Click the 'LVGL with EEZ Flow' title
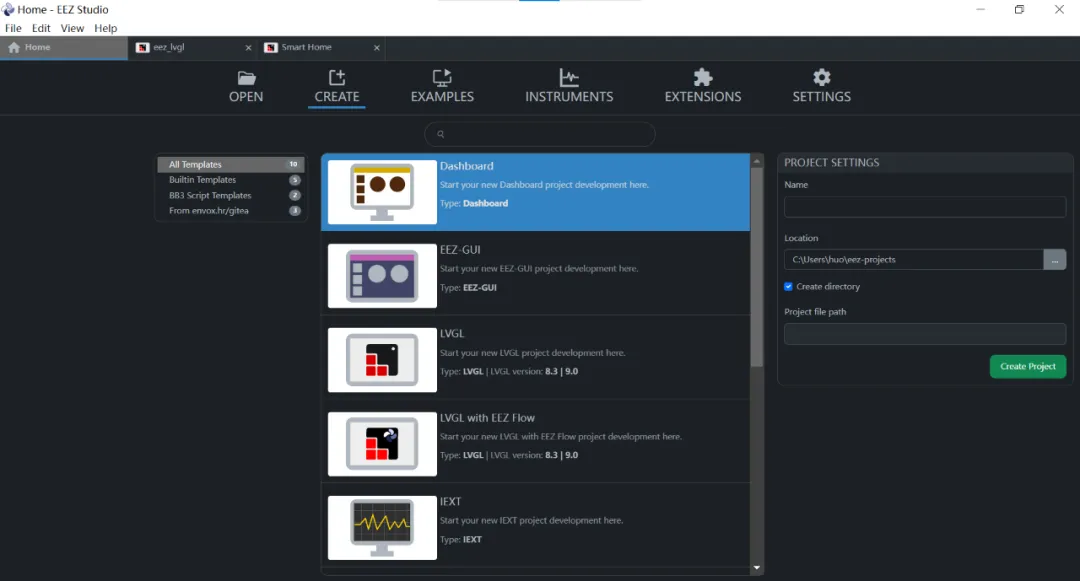1080x581 pixels. 487,418
